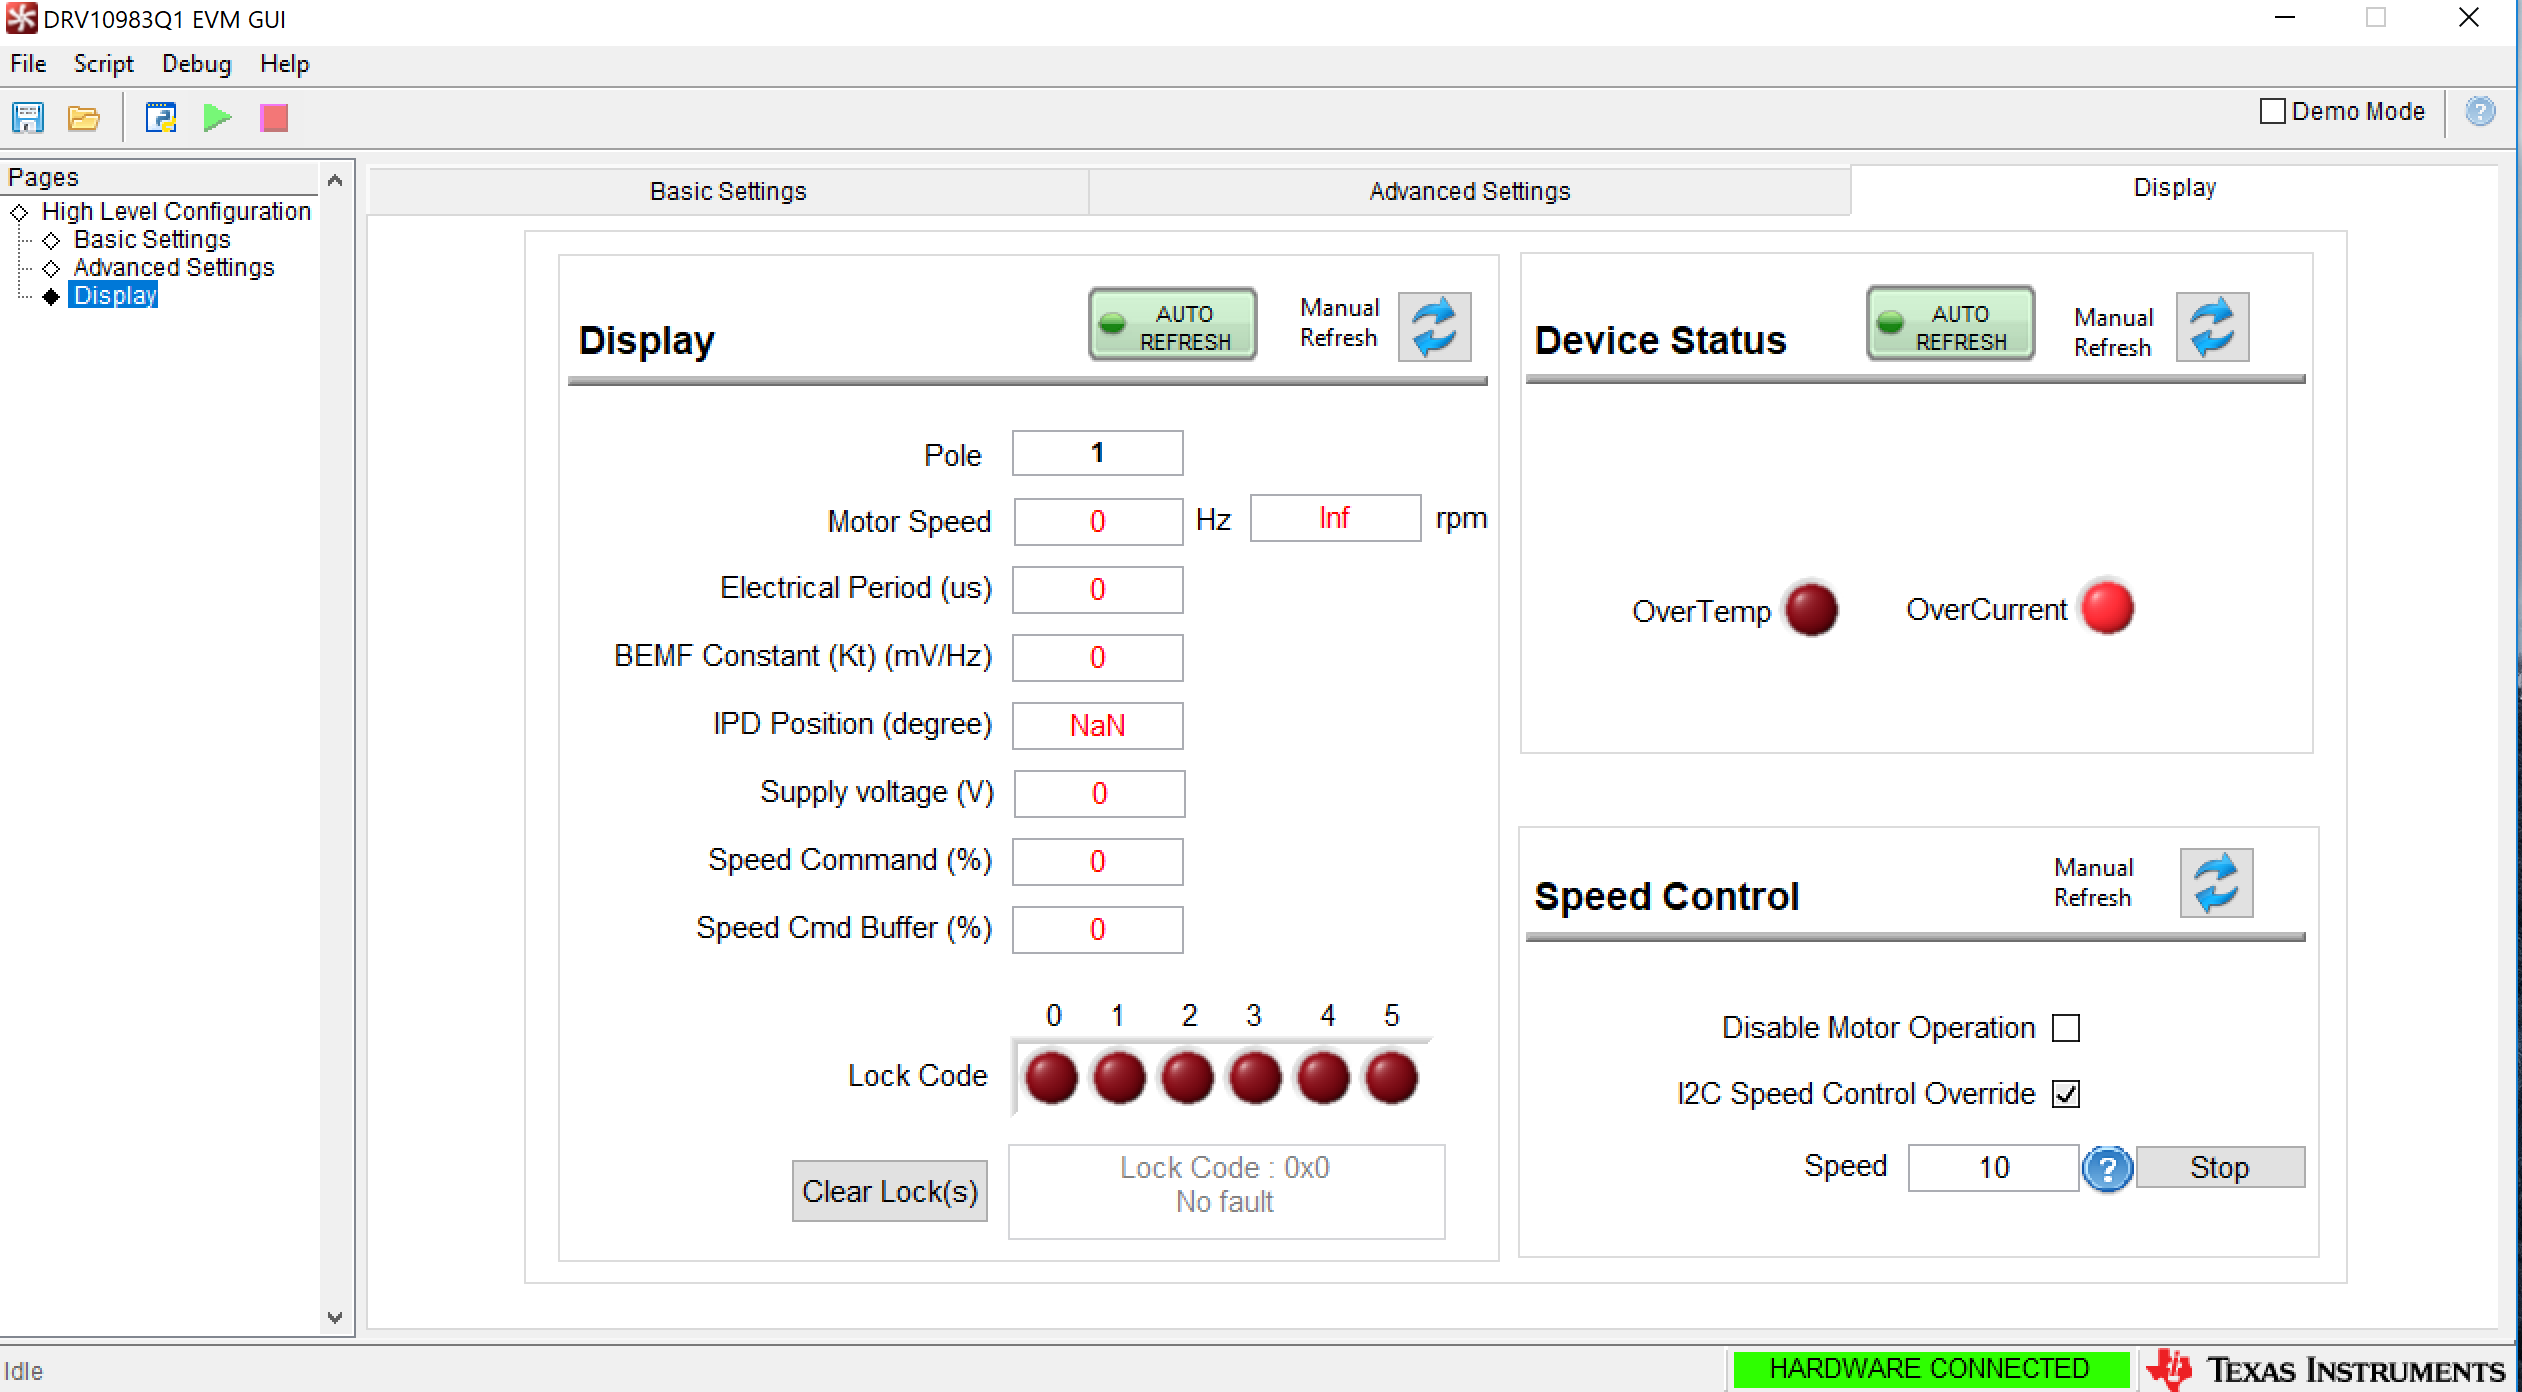Click Lock Code indicator 3
This screenshot has height=1392, width=2522.
[1255, 1077]
